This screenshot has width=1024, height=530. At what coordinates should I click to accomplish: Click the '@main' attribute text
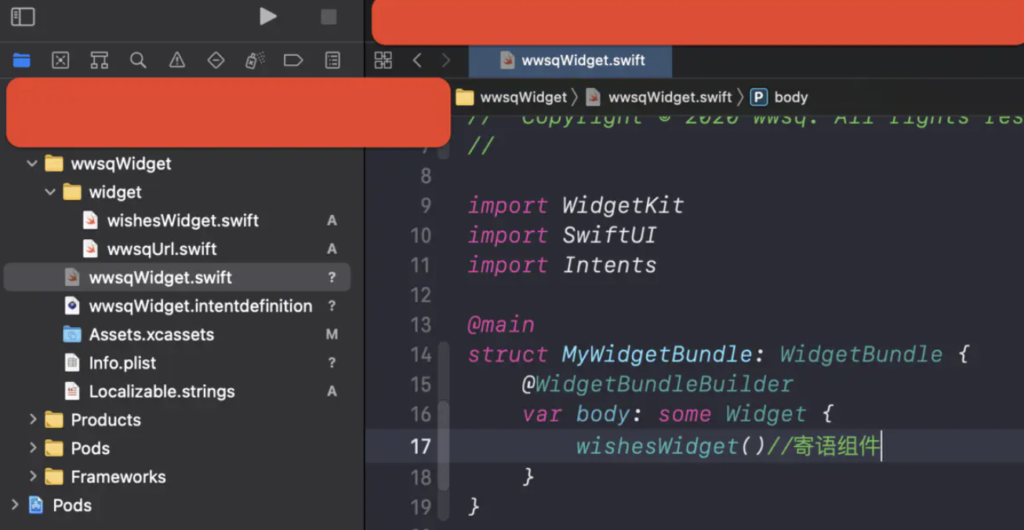pos(501,325)
